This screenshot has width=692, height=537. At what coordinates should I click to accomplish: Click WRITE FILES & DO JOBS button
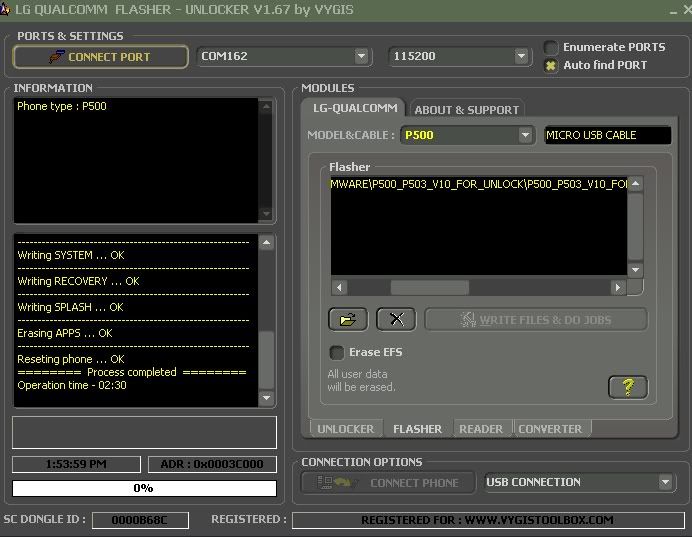point(536,319)
